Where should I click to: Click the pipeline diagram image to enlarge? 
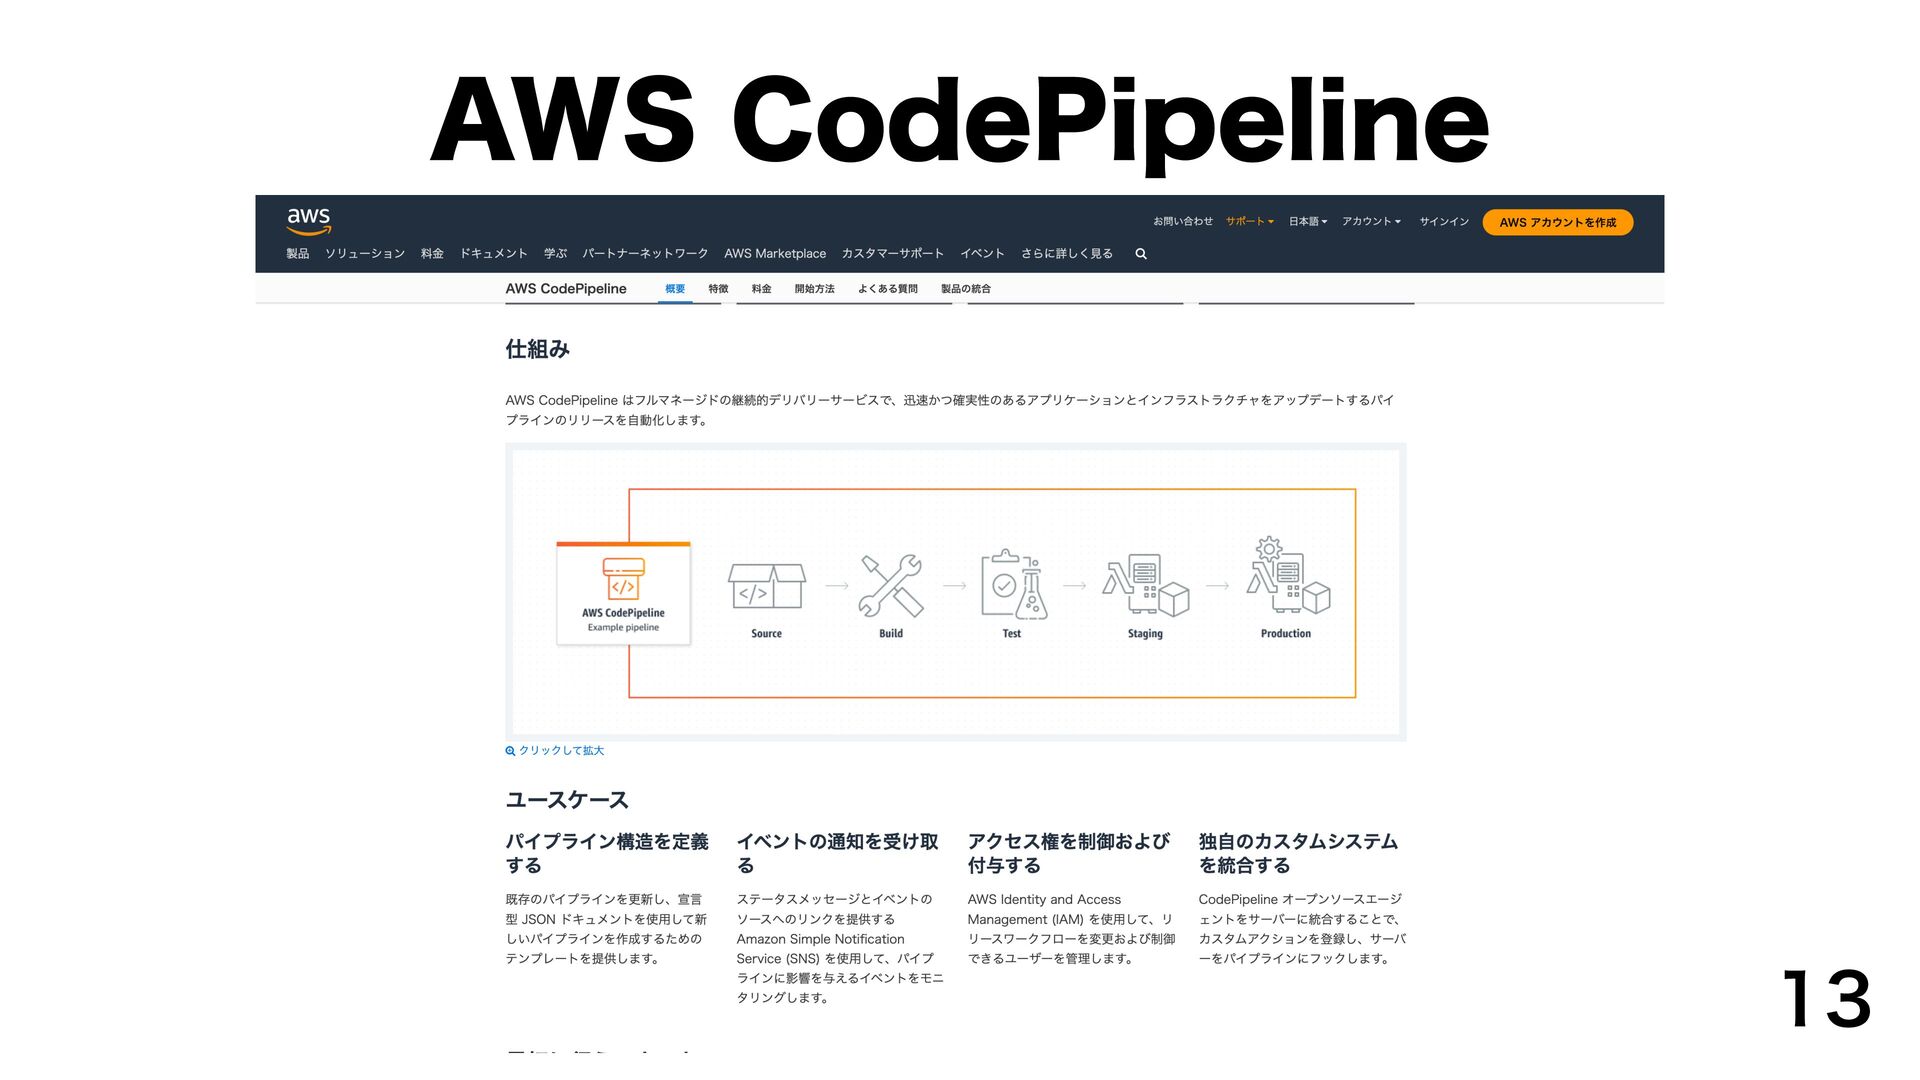[956, 592]
